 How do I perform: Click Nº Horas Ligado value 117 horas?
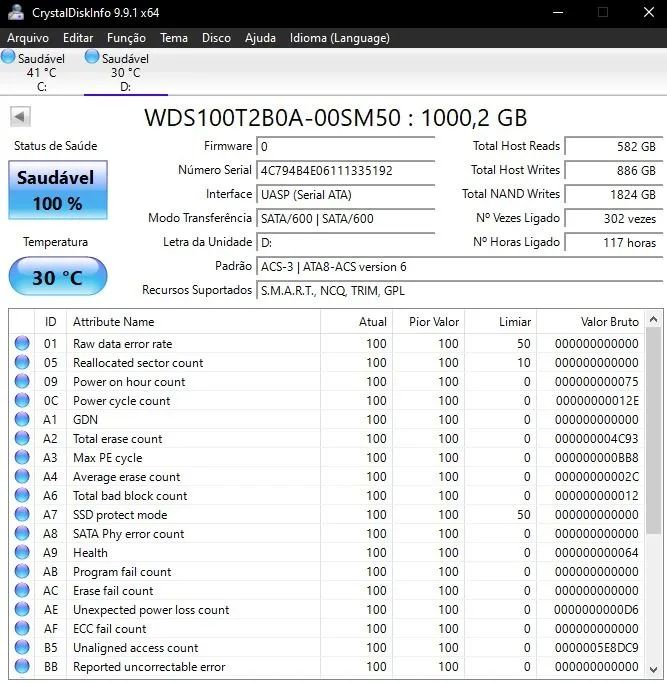(x=614, y=242)
